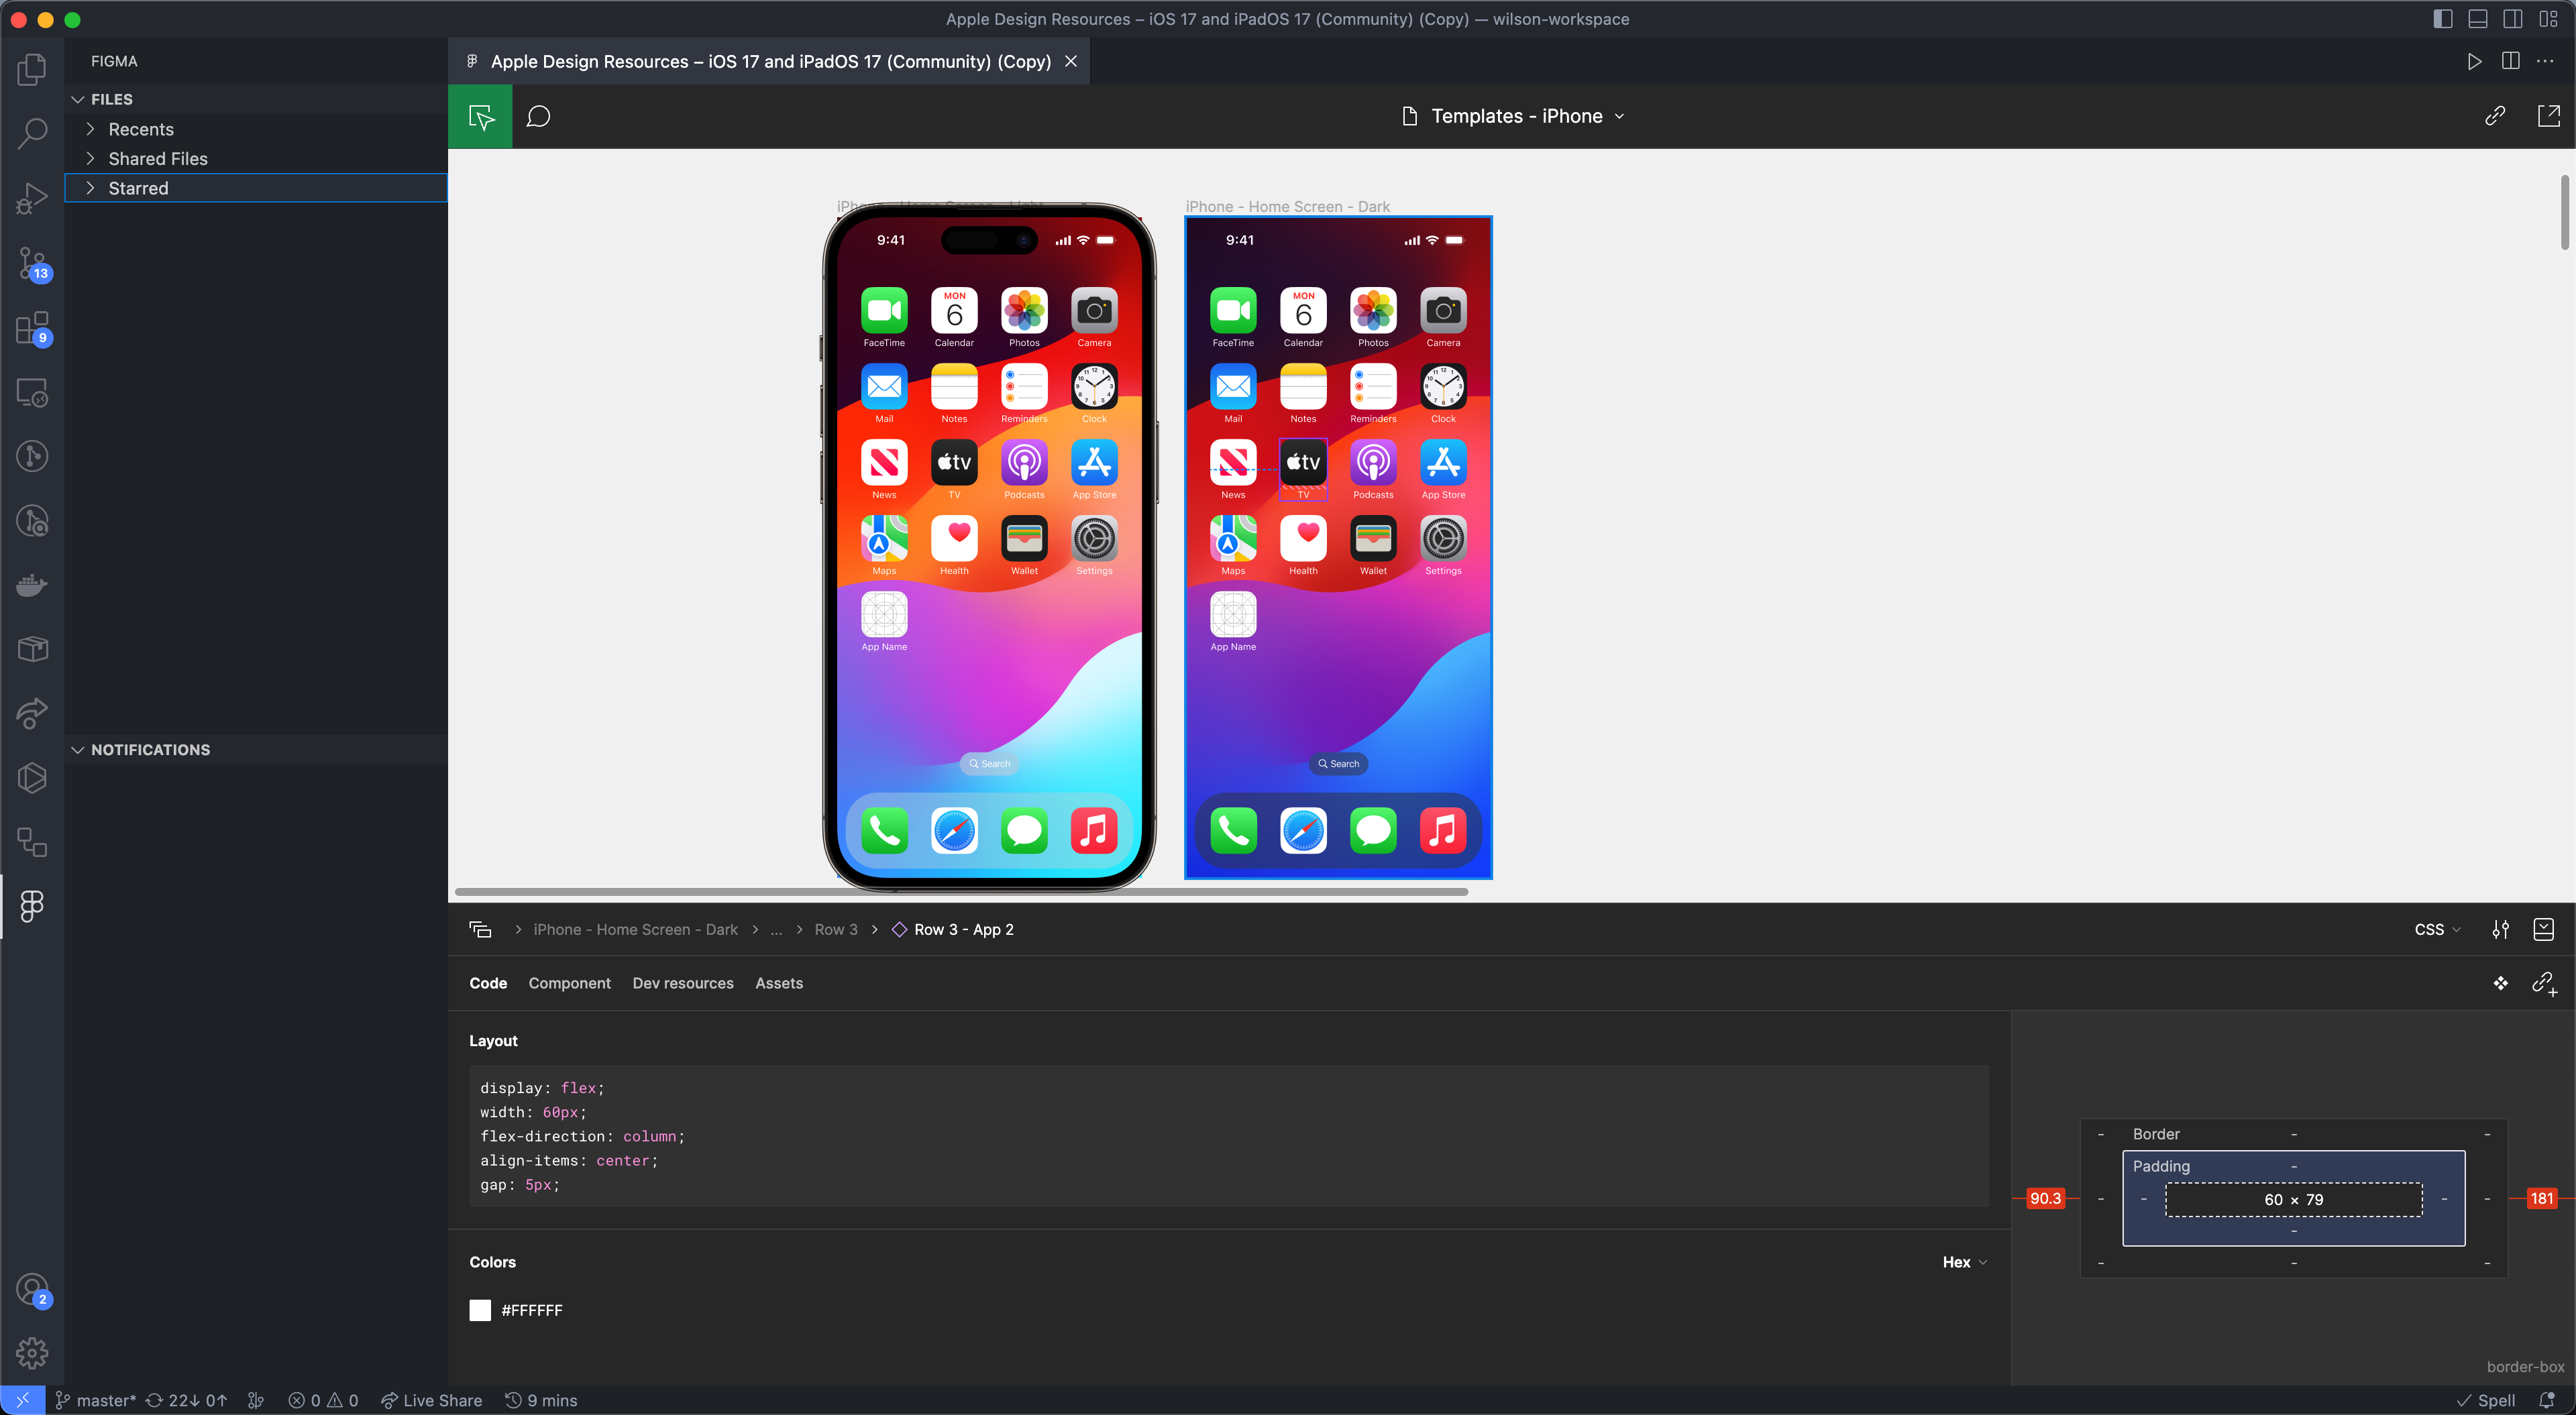
Task: Select the Comment tool icon
Action: (540, 115)
